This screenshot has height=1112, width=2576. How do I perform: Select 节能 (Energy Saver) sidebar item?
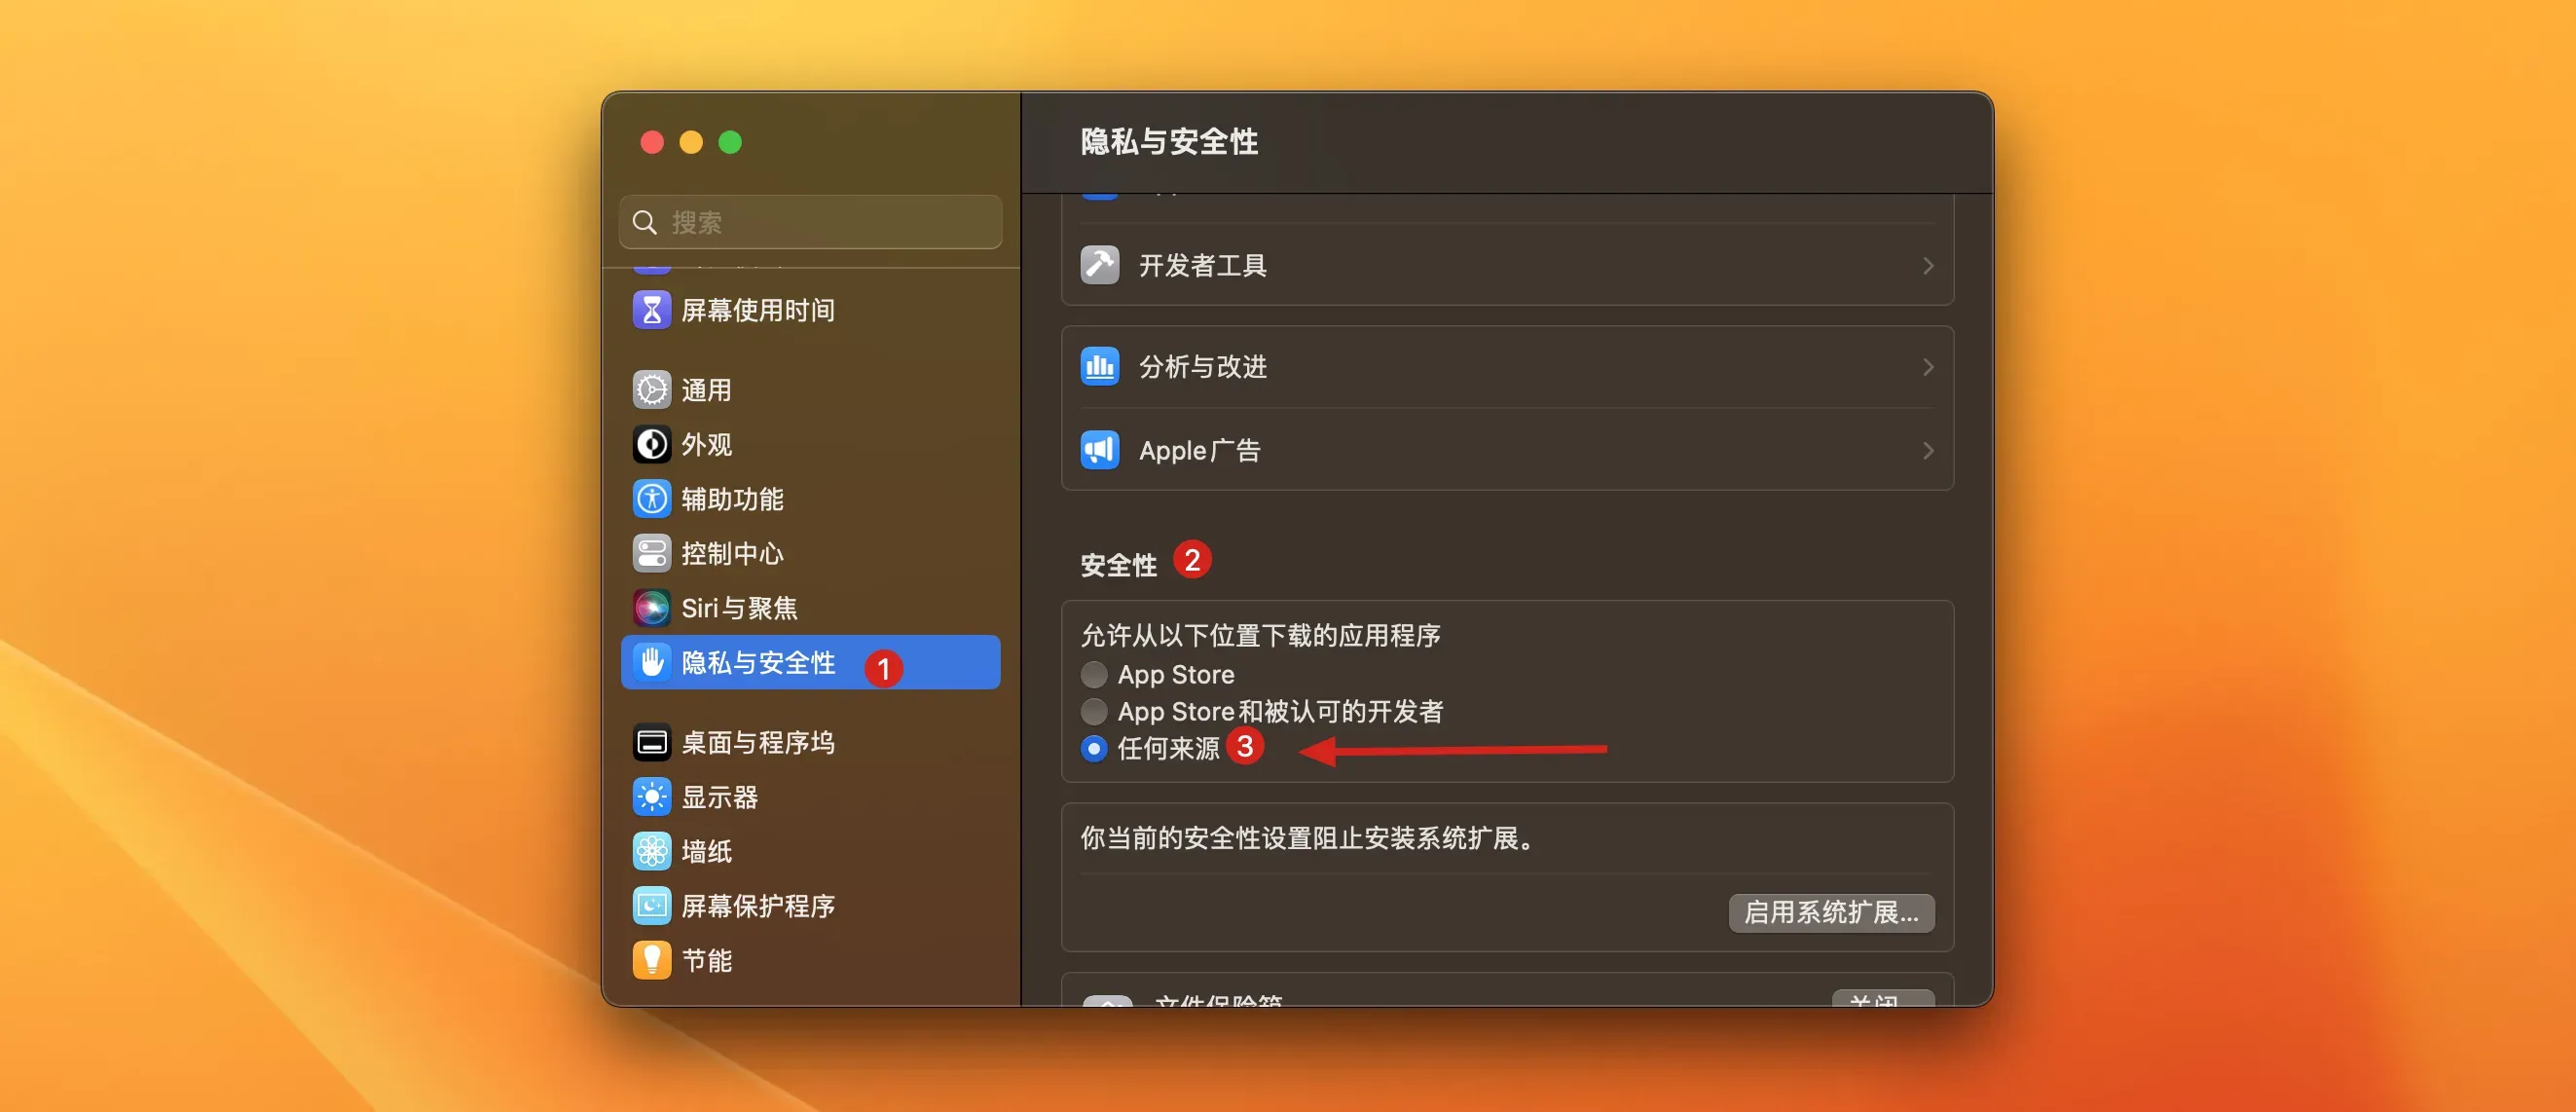click(x=706, y=960)
